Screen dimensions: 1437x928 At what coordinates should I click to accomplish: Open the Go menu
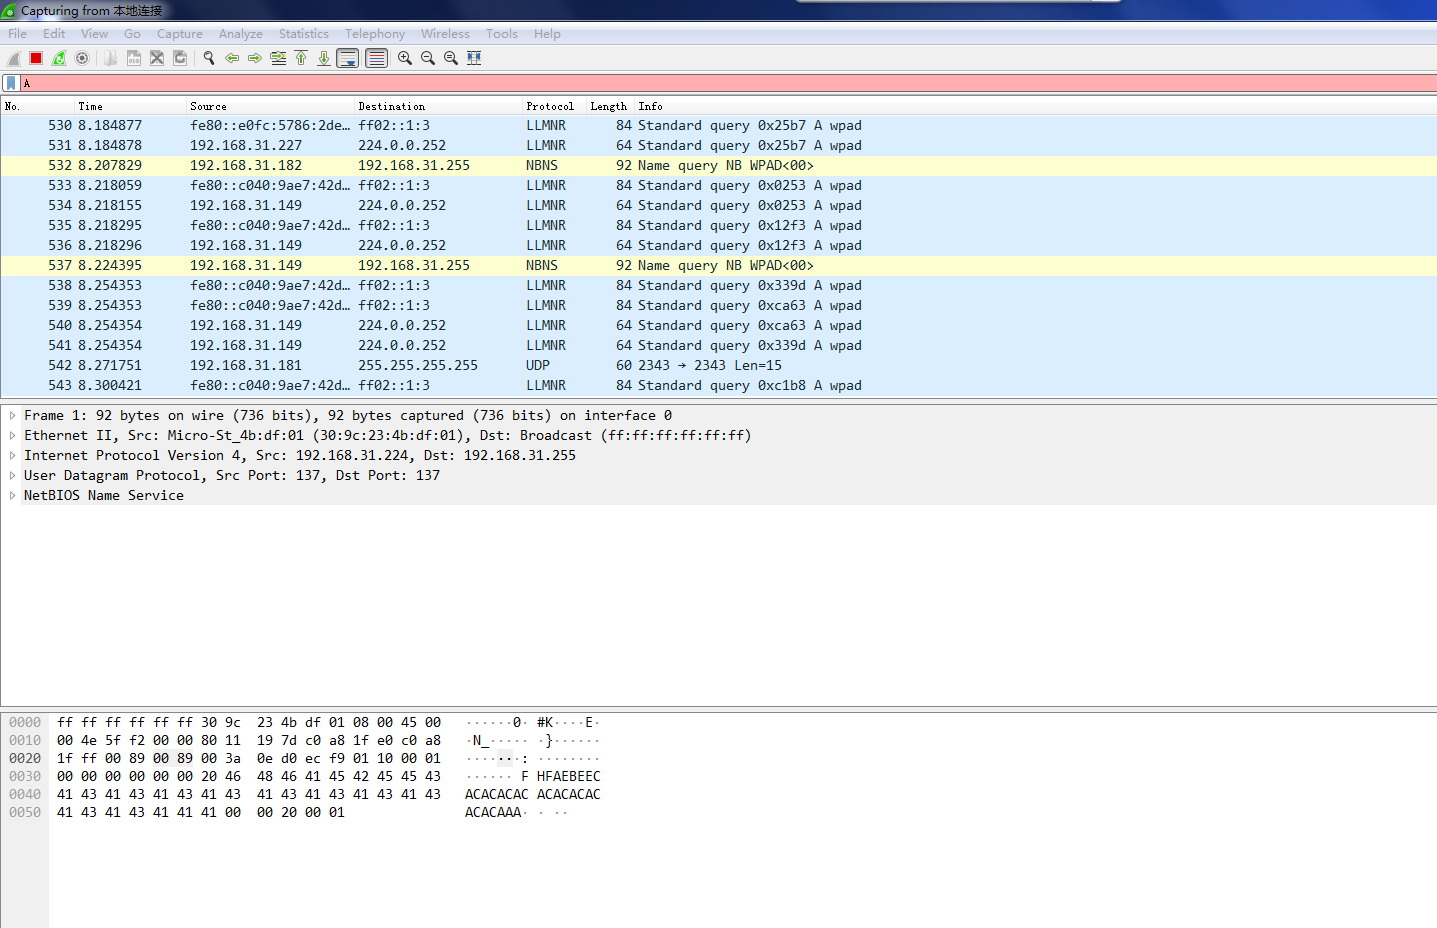(132, 33)
